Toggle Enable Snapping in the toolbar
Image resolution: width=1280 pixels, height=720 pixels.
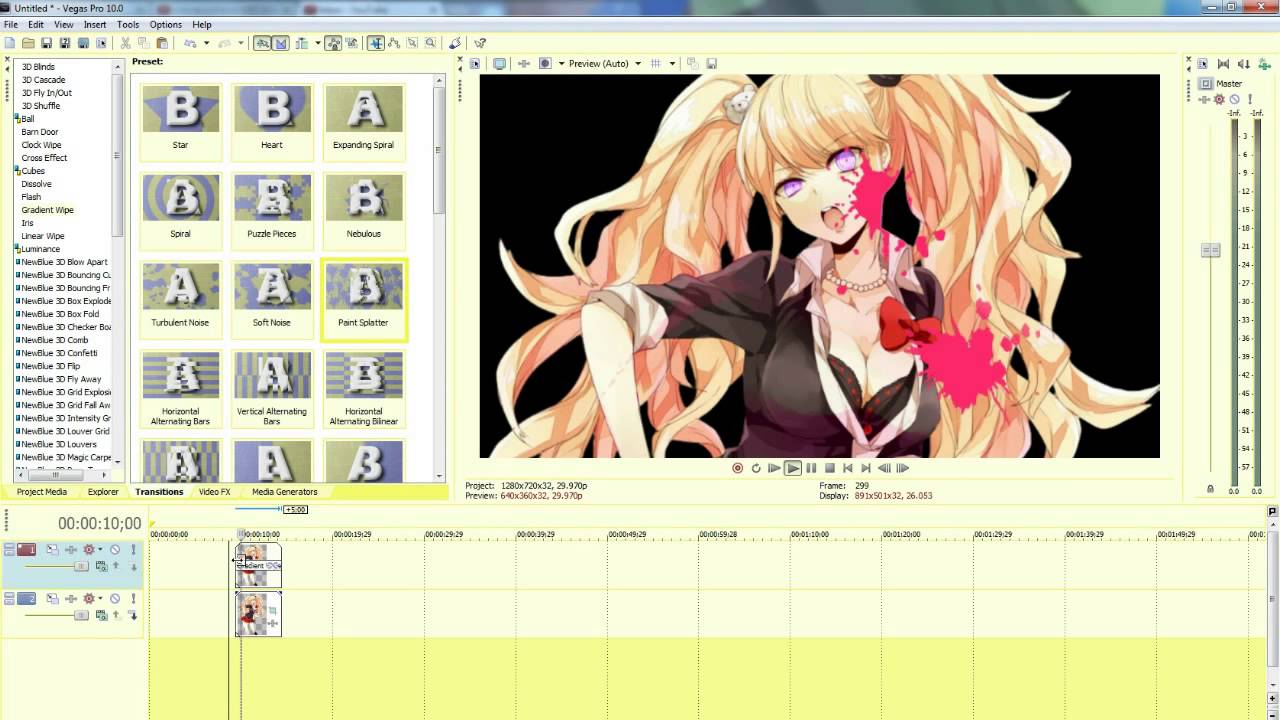click(263, 43)
